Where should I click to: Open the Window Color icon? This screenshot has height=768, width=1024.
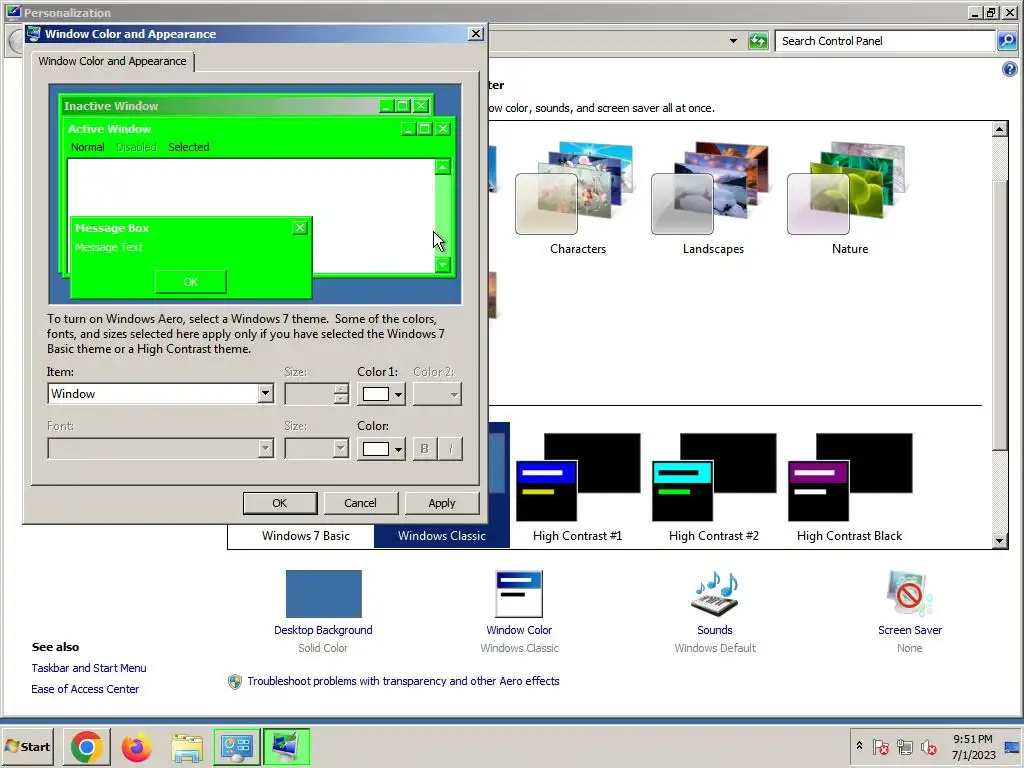(x=519, y=594)
